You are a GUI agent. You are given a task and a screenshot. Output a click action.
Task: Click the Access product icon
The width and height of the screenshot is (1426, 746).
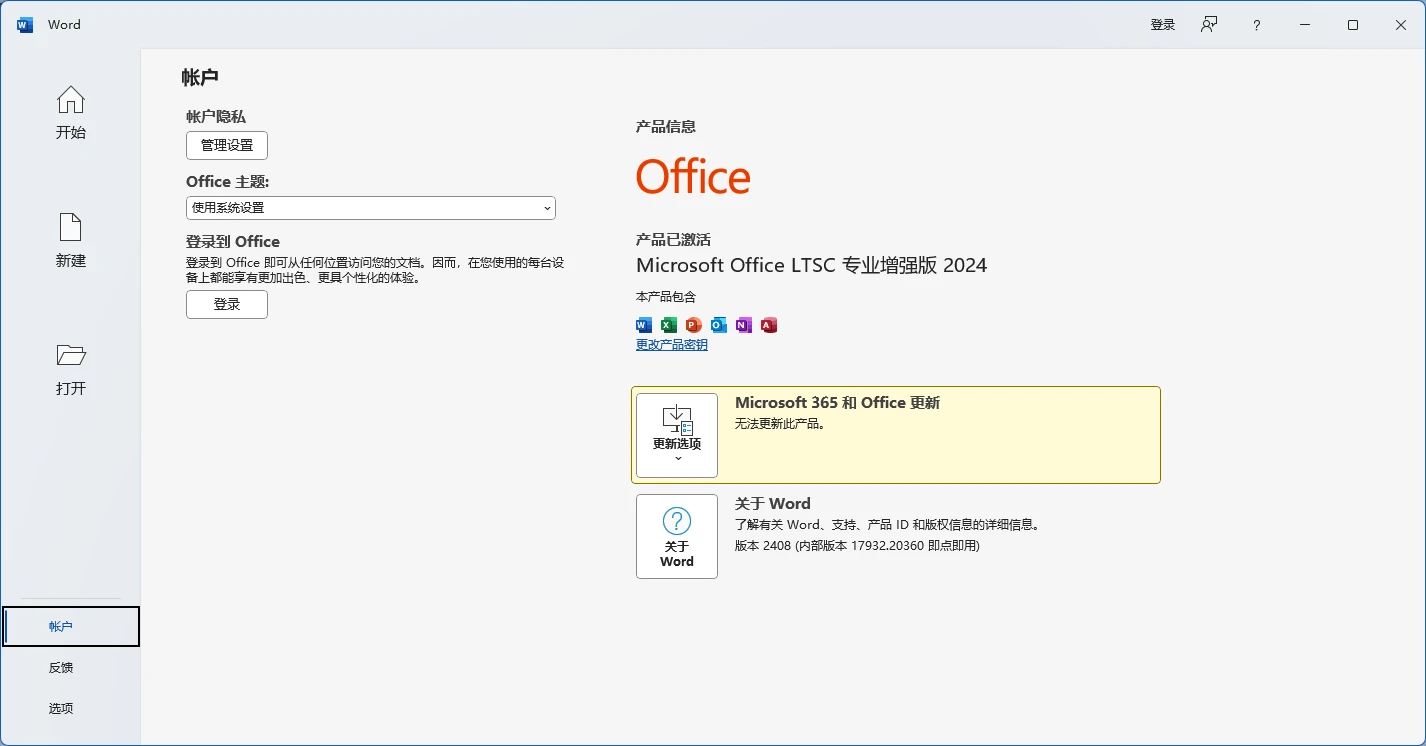pos(769,325)
